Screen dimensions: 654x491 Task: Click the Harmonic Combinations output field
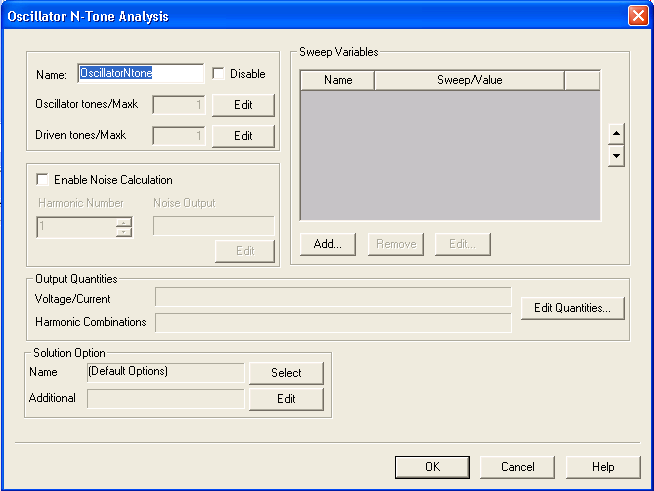(x=333, y=321)
